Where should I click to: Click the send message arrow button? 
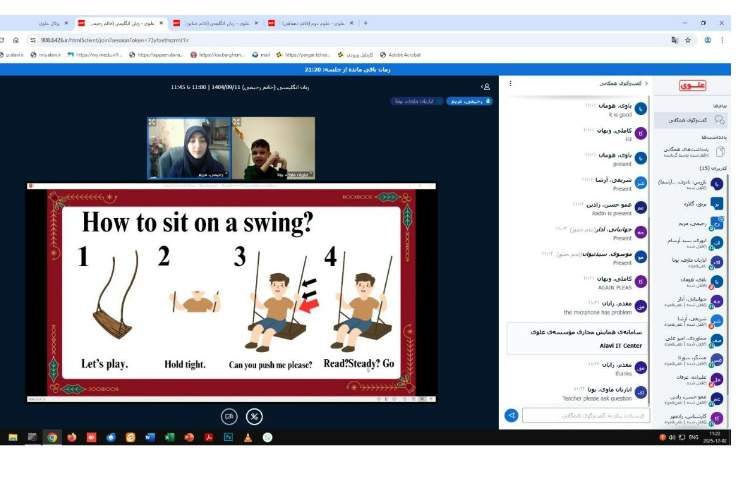511,415
